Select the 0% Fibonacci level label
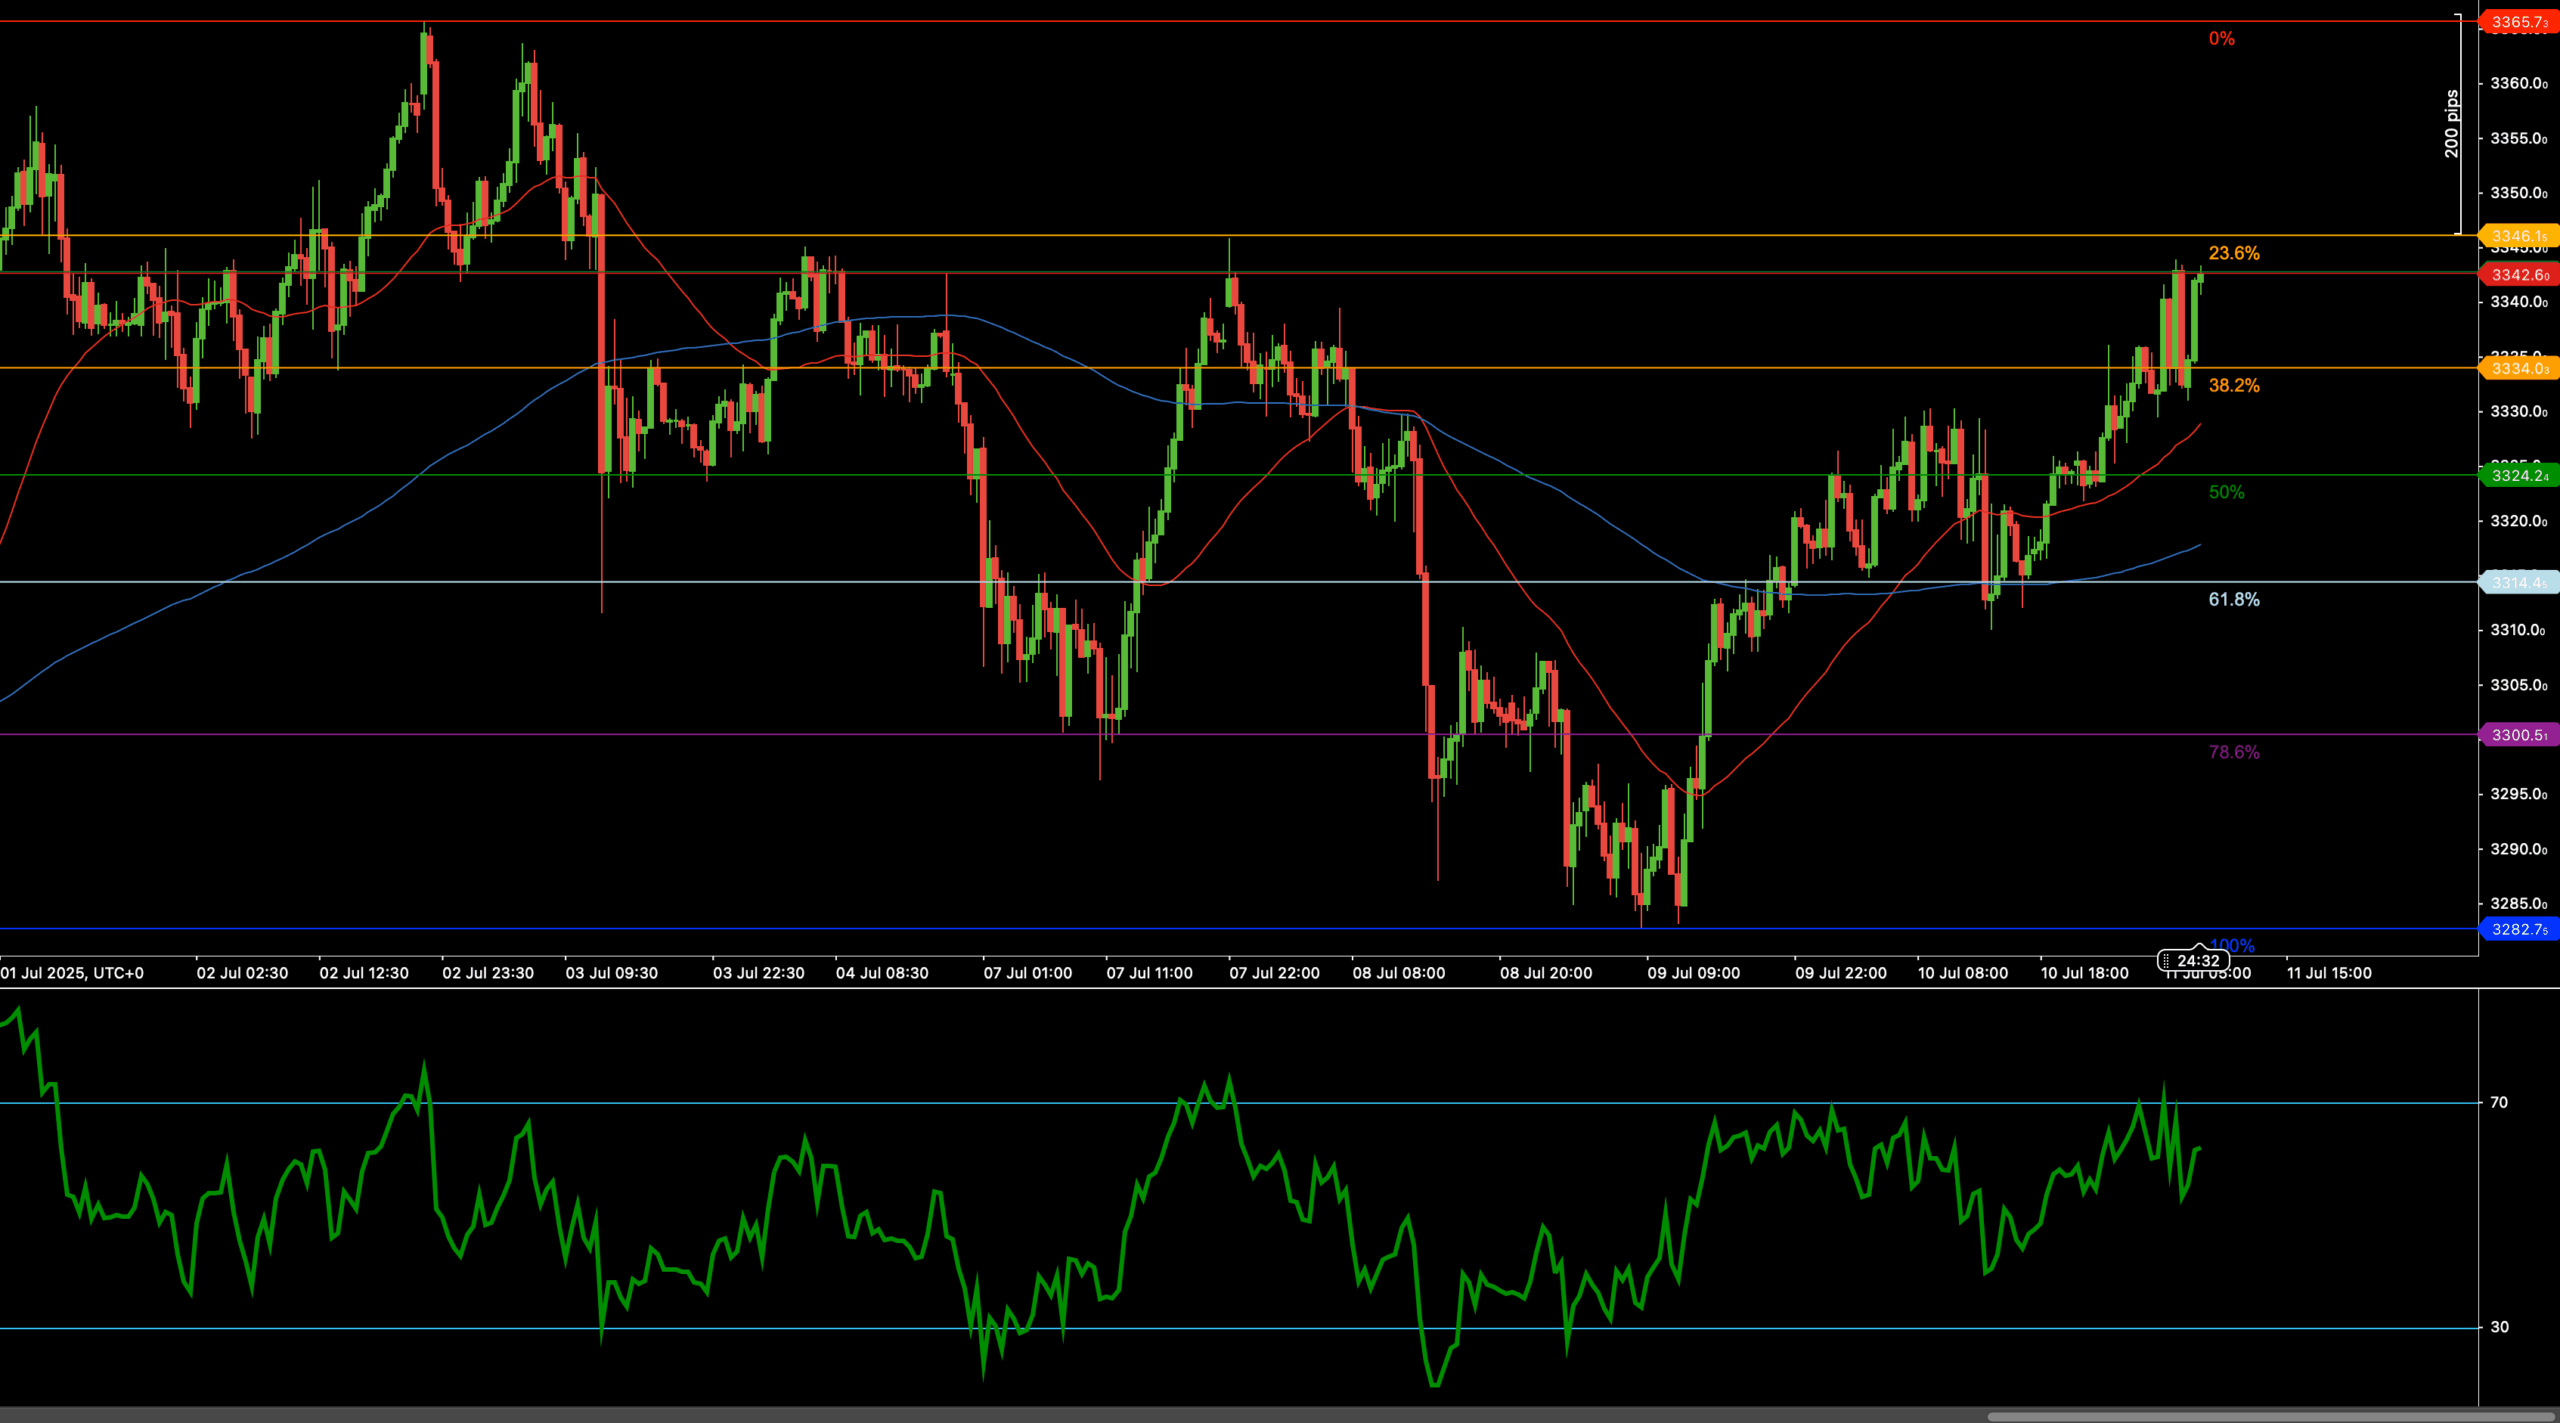 click(2221, 38)
